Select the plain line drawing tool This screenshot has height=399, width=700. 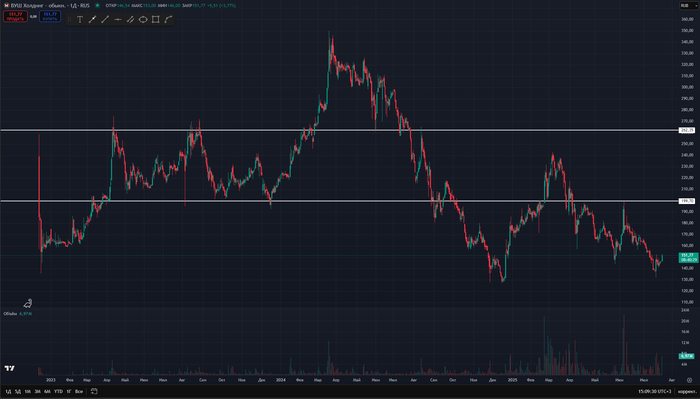tap(105, 20)
